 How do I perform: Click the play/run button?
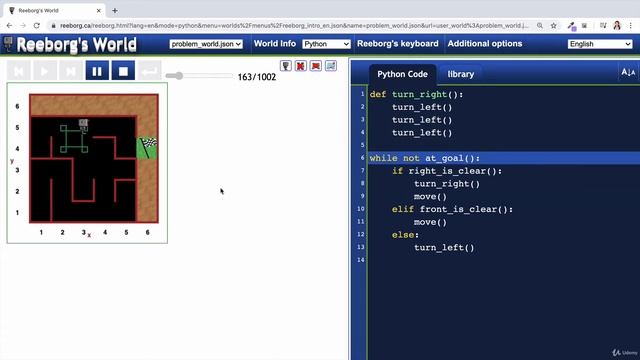point(44,71)
